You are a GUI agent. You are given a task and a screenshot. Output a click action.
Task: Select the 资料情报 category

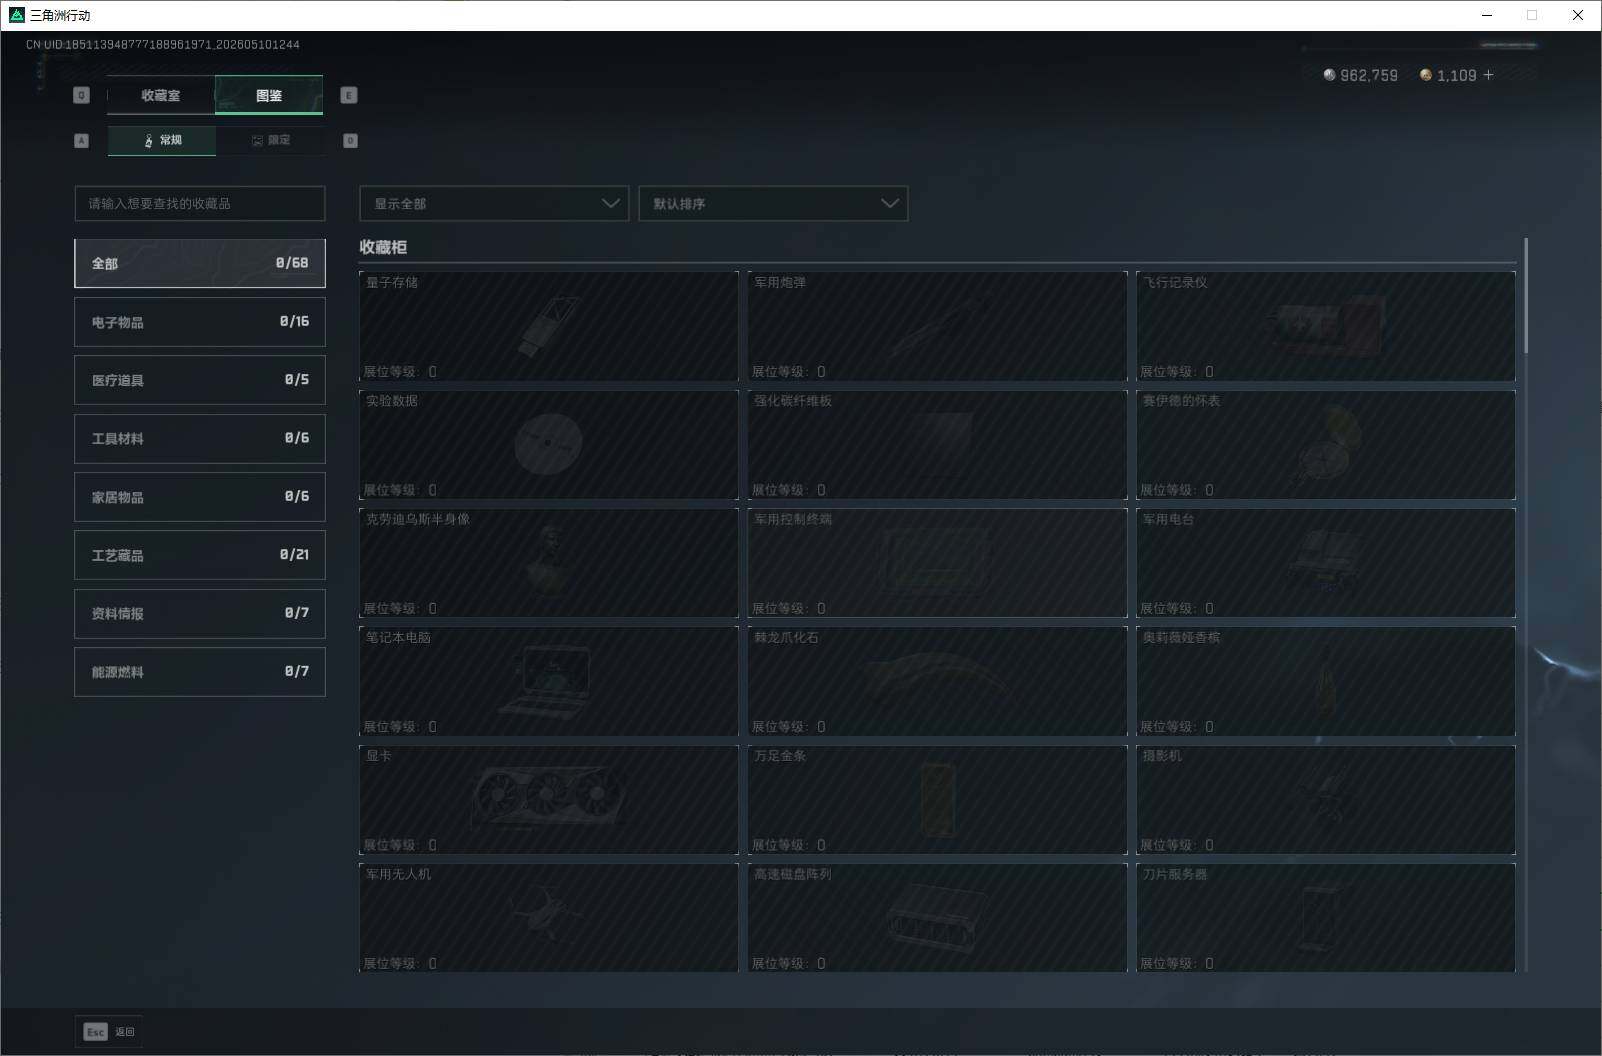(x=200, y=613)
